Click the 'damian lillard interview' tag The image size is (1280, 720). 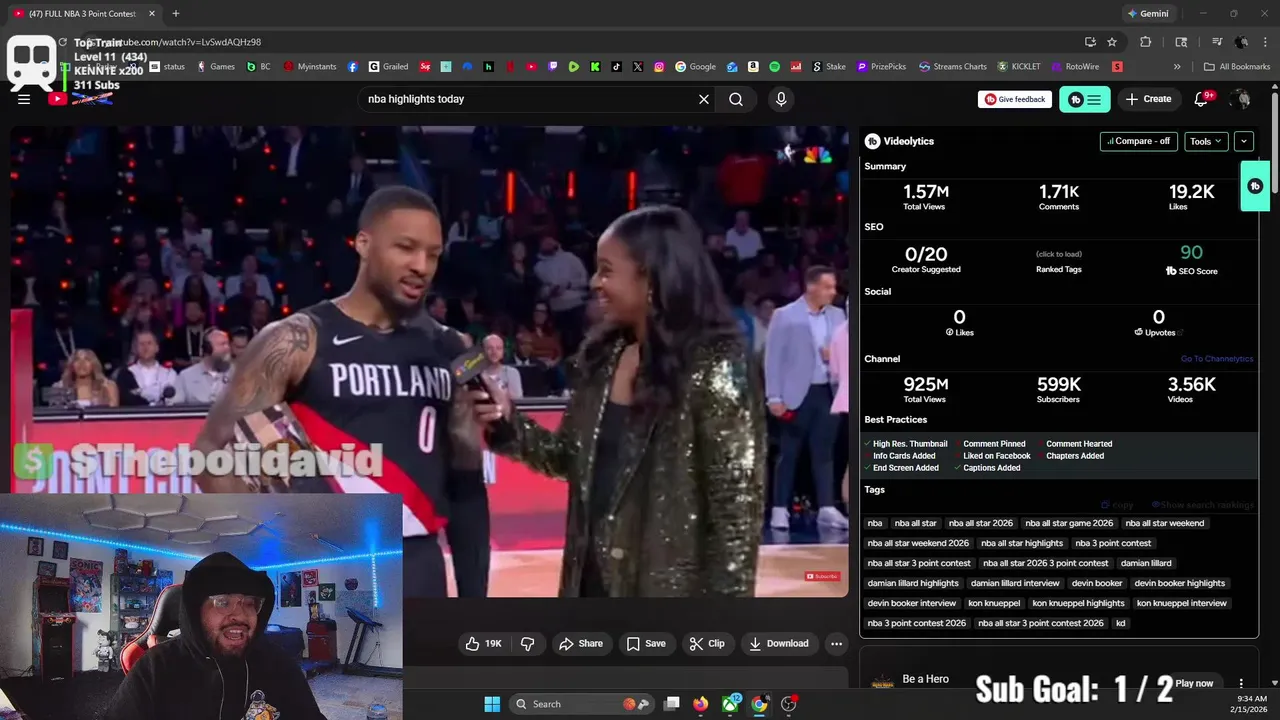pyautogui.click(x=1015, y=583)
